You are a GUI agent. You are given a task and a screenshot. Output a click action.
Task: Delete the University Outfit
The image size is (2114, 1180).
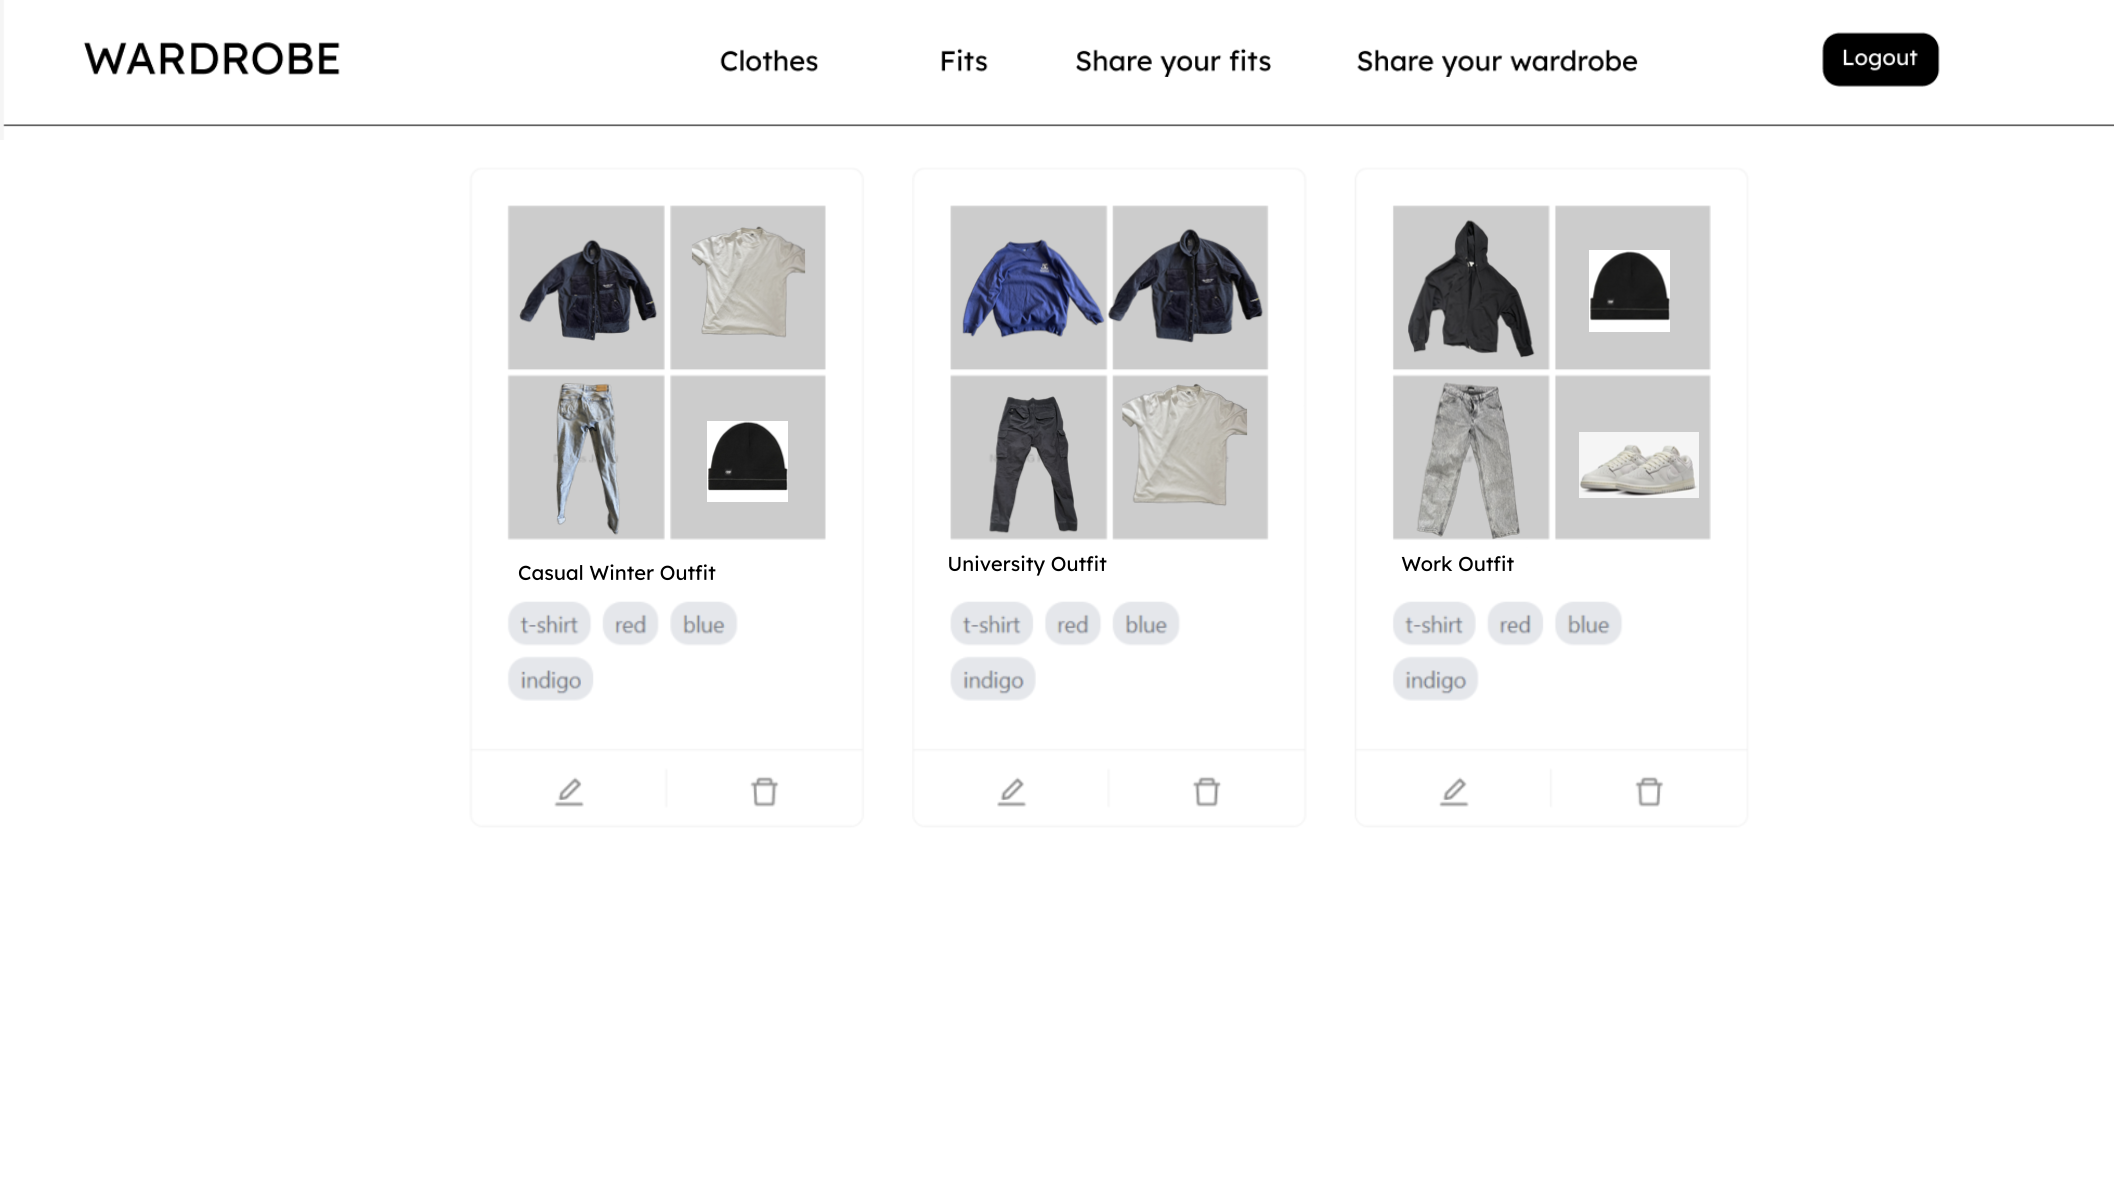click(x=1207, y=789)
